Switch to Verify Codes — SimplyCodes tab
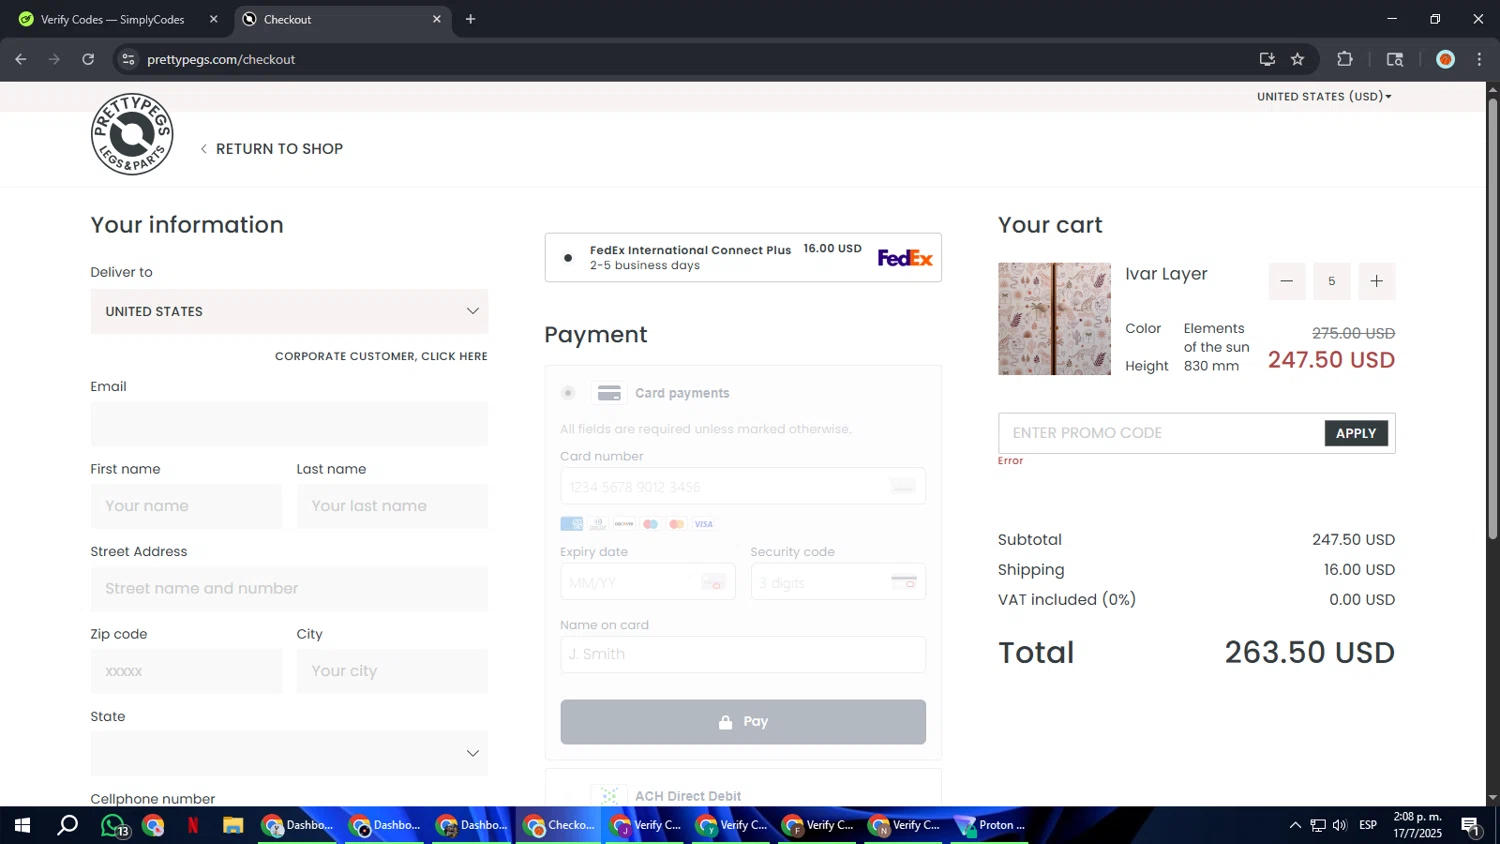The height and width of the screenshot is (844, 1500). tap(118, 19)
